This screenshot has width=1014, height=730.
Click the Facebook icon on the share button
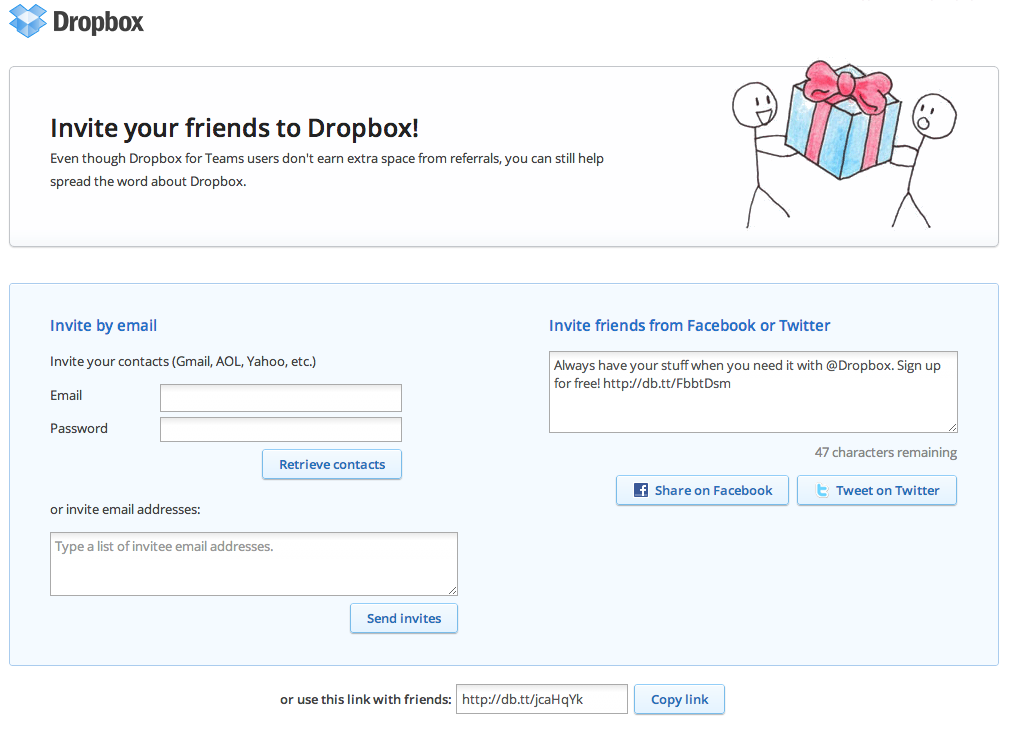point(640,490)
